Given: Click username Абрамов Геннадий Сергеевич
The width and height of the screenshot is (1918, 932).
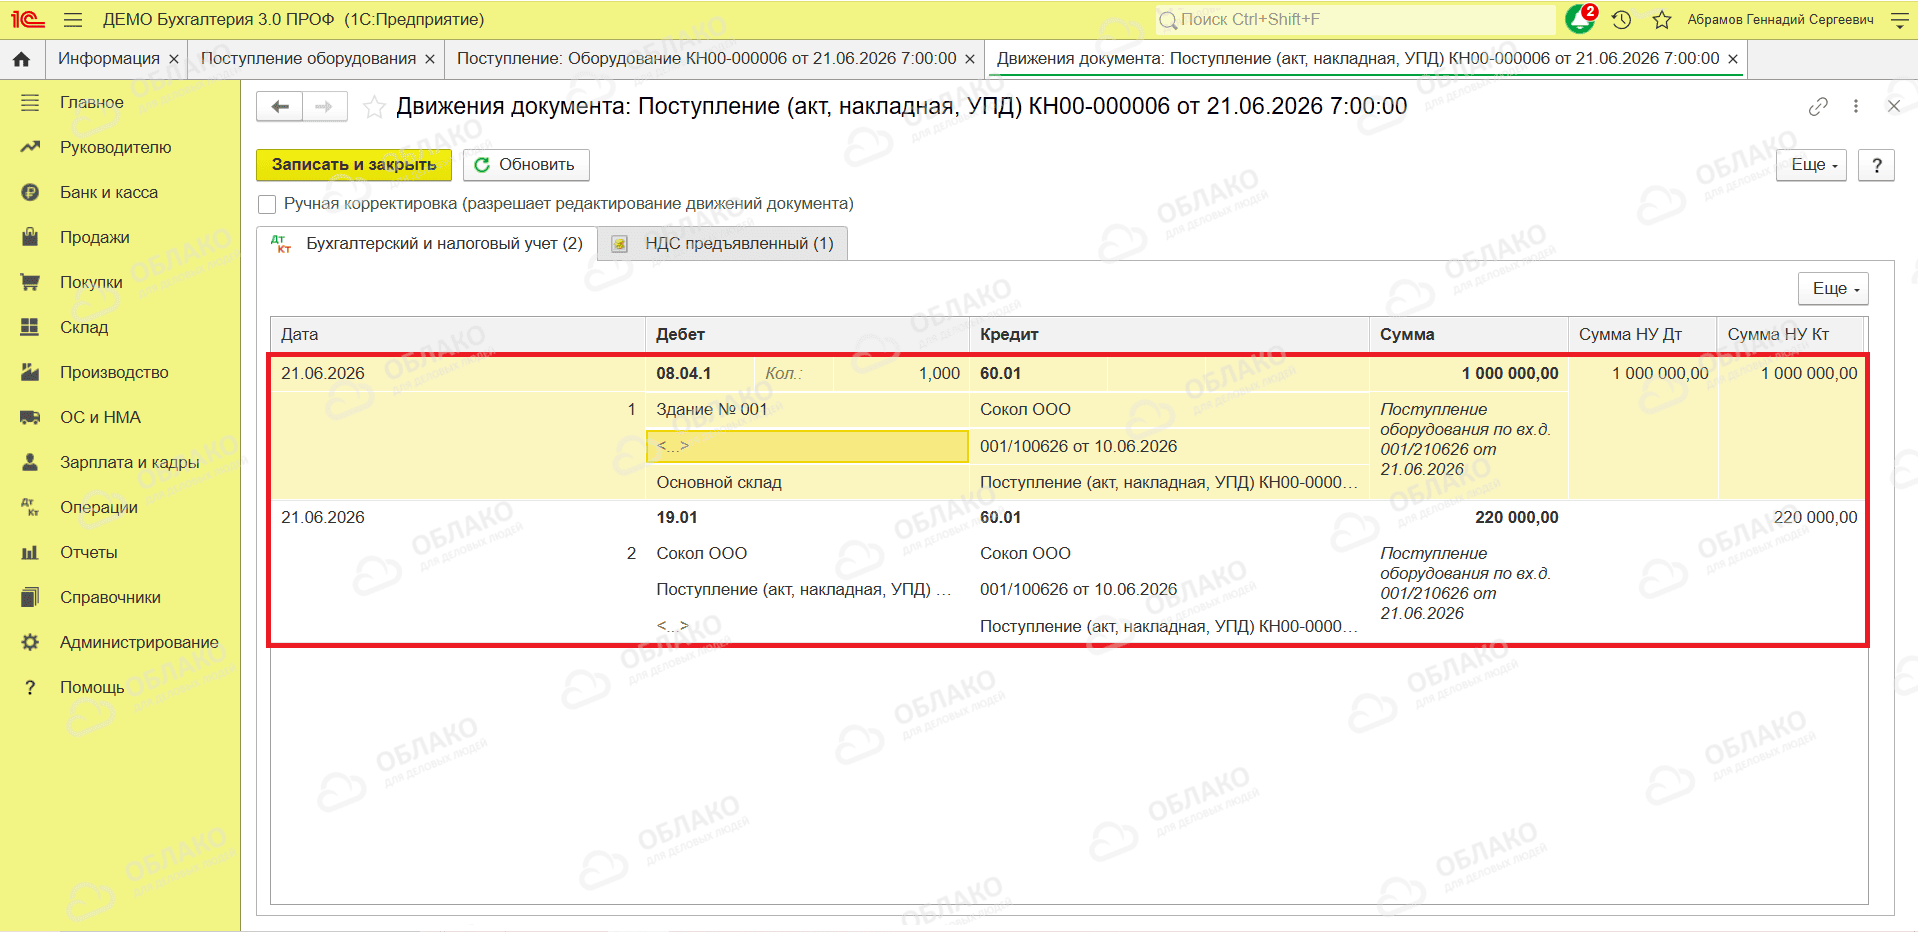Looking at the screenshot, I should point(1780,19).
